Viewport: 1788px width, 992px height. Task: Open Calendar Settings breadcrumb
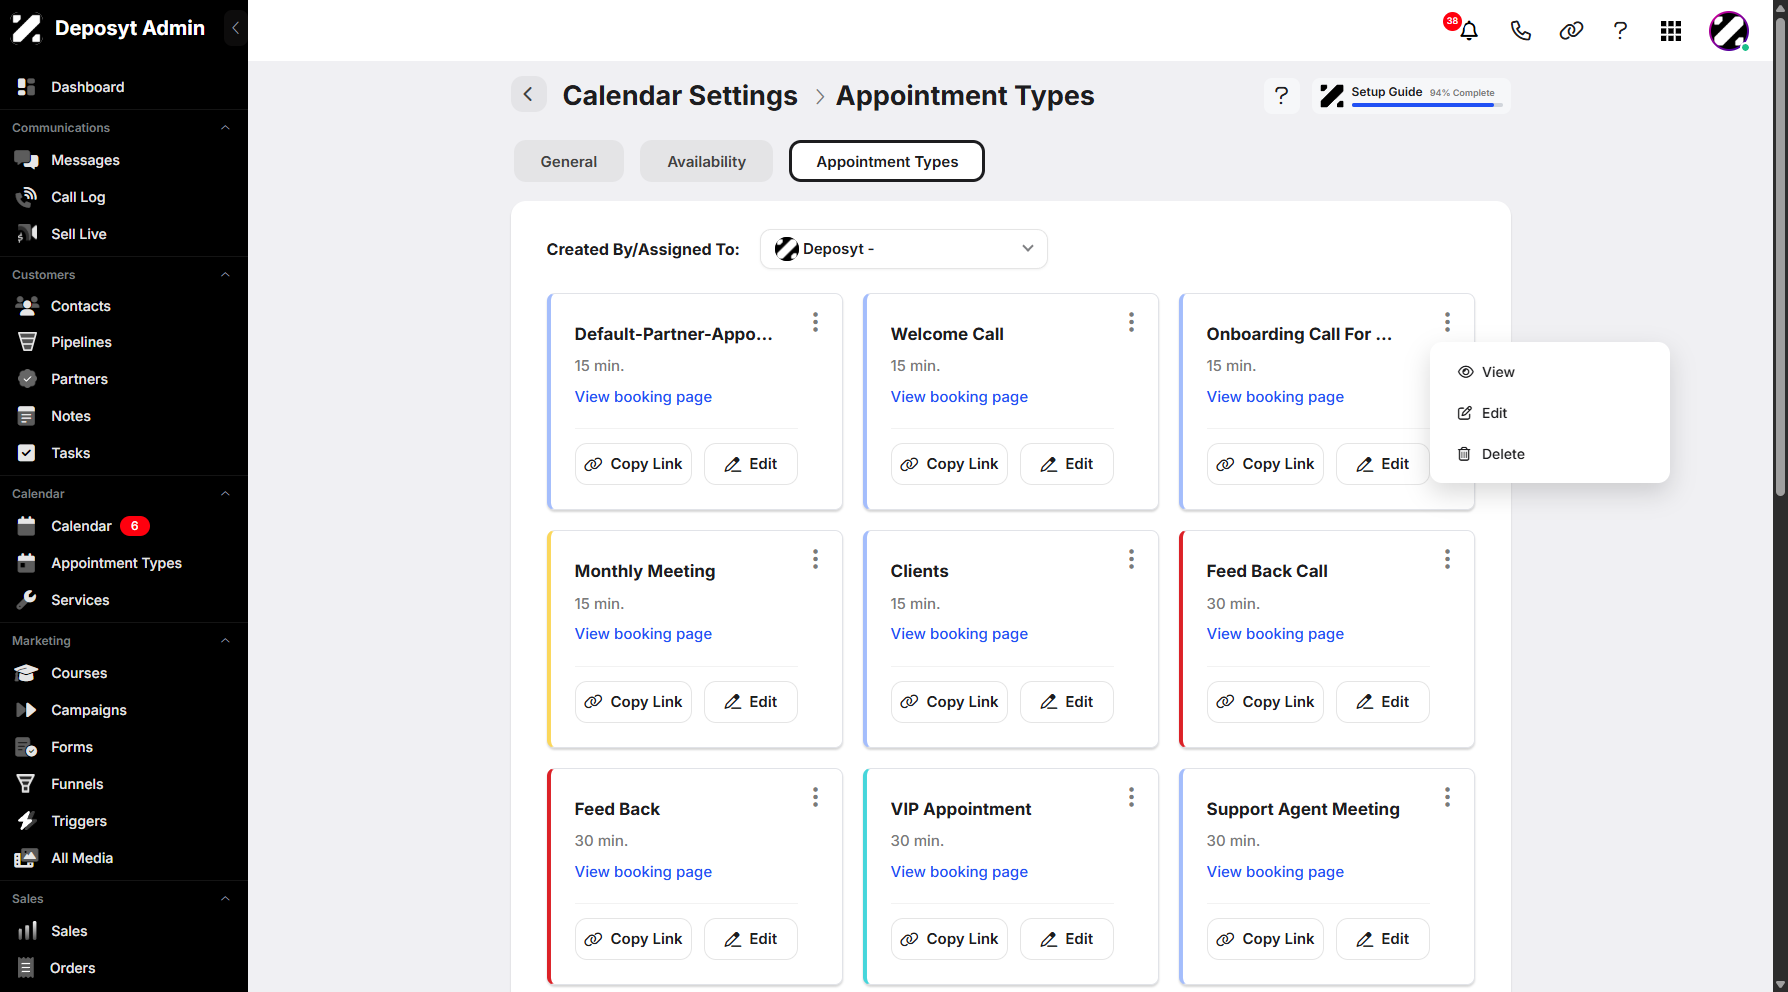point(680,96)
